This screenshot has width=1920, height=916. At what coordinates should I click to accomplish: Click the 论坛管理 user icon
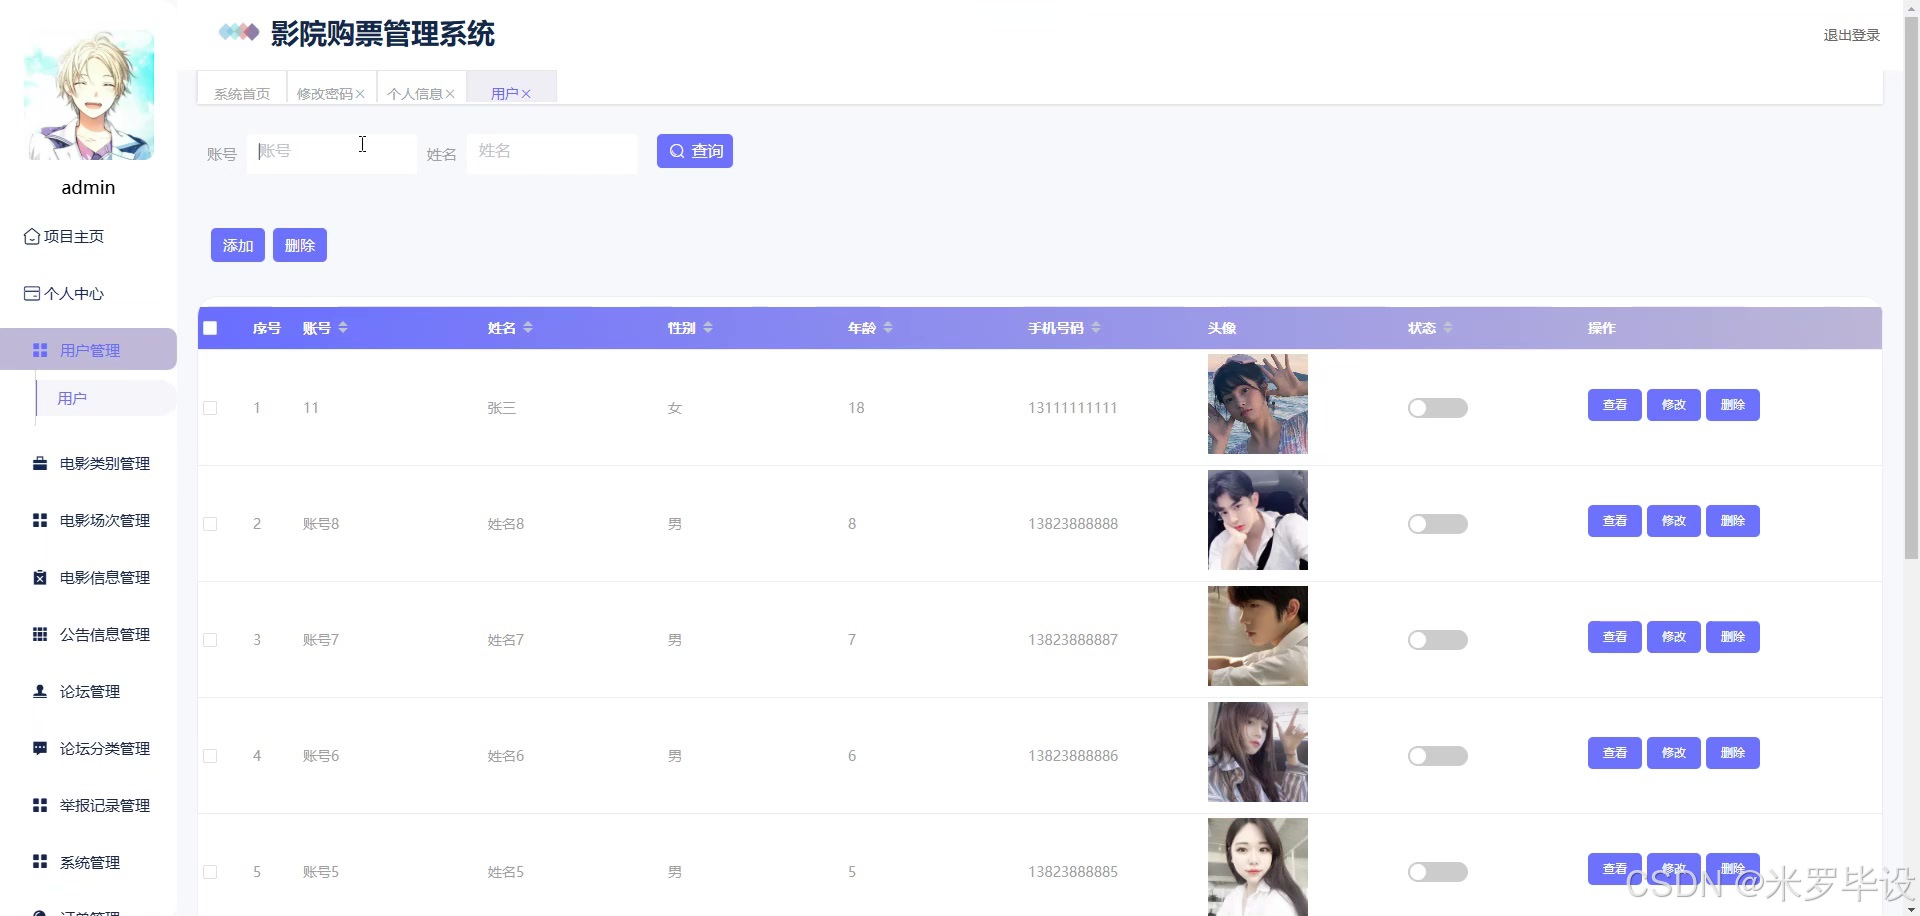click(40, 691)
